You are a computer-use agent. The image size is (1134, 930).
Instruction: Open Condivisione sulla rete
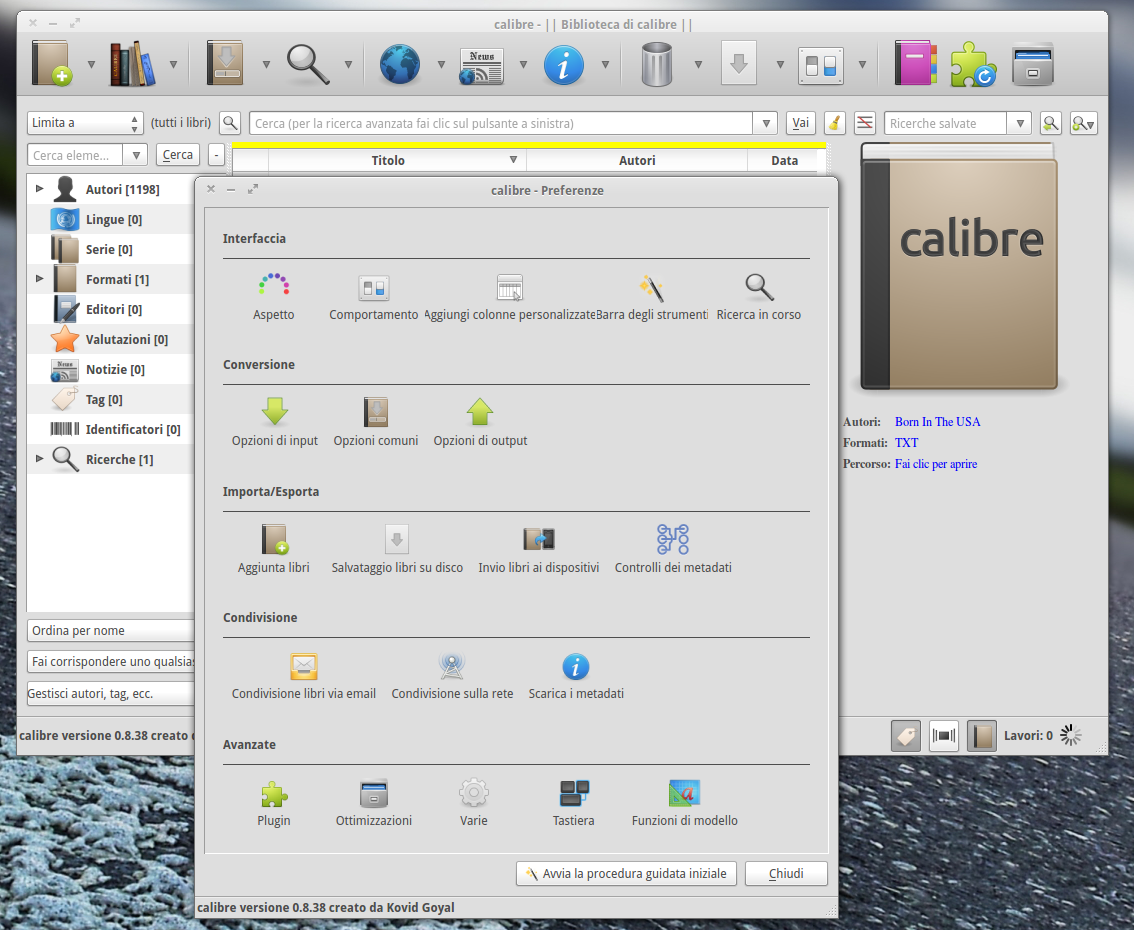click(x=452, y=675)
